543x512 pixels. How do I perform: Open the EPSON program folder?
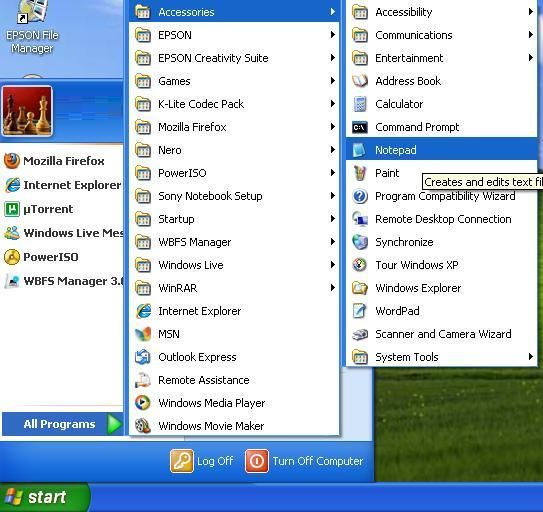tap(234, 35)
